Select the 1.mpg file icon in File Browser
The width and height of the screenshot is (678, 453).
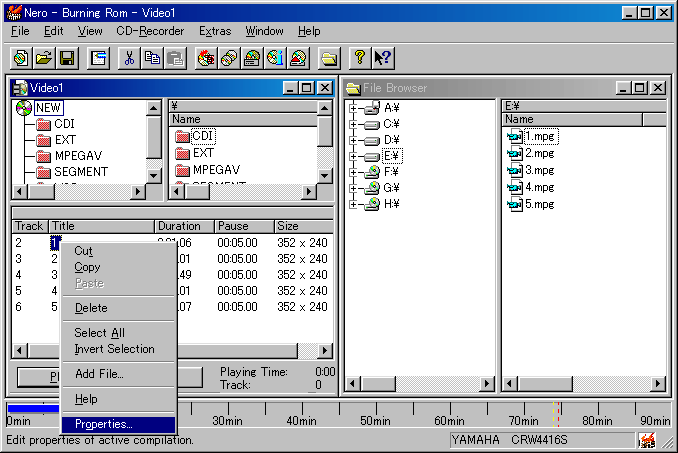click(x=515, y=137)
